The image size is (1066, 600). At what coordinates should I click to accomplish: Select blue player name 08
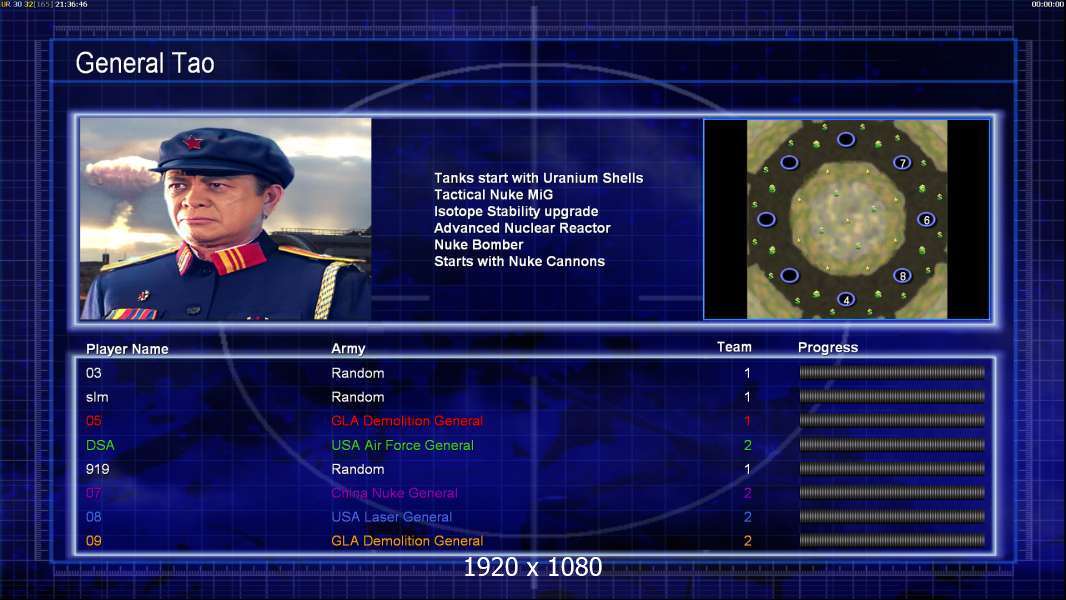94,516
